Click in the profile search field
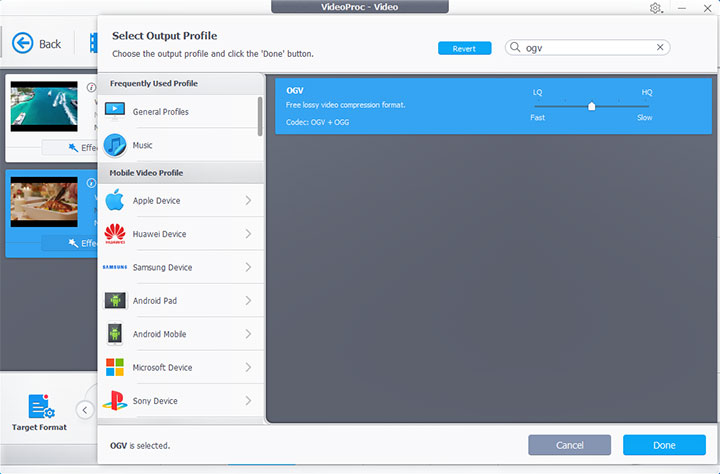 tap(588, 47)
